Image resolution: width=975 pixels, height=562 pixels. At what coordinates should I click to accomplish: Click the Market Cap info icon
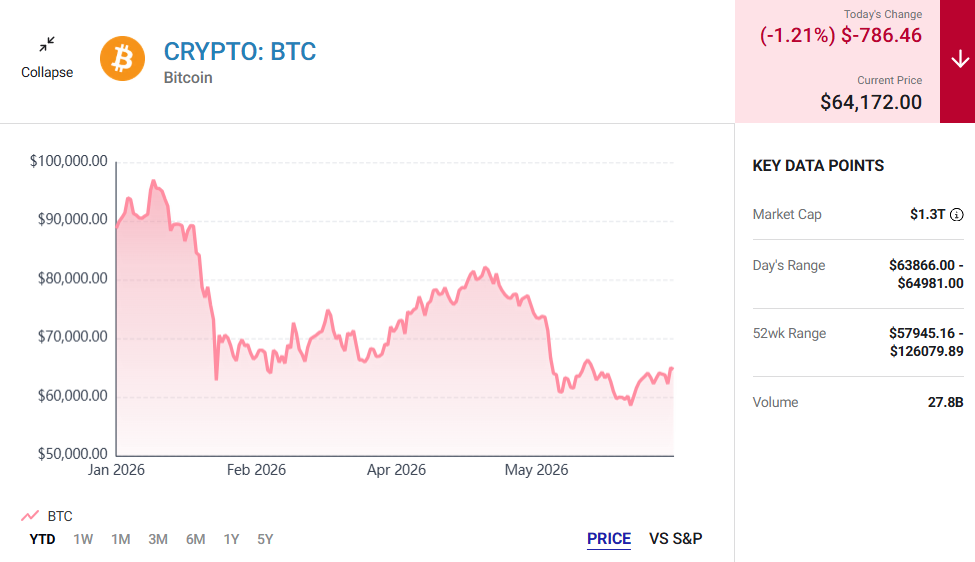956,214
